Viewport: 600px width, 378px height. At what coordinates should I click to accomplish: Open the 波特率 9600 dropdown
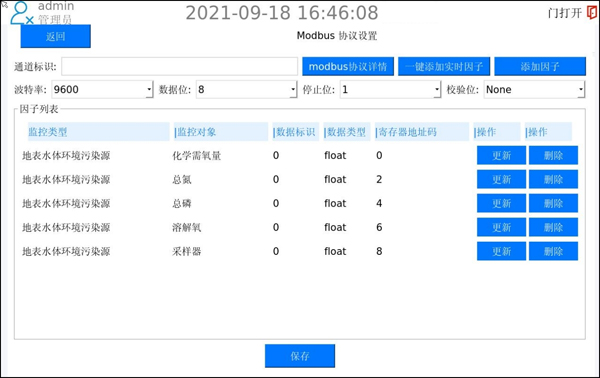click(x=102, y=90)
